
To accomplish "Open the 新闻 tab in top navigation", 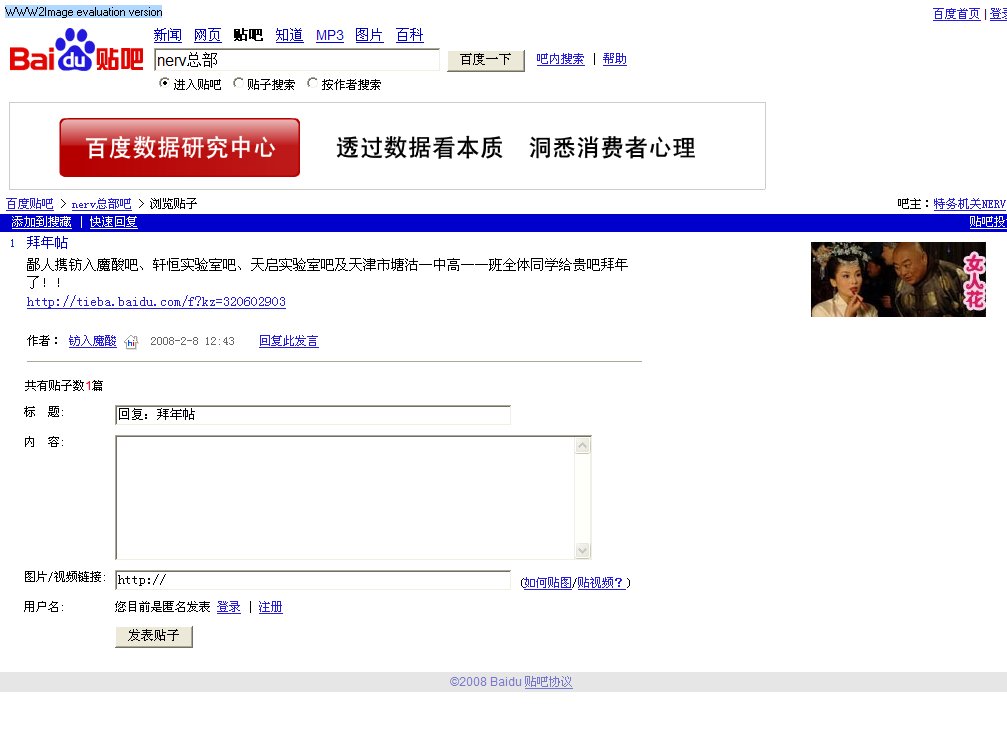I will 167,35.
